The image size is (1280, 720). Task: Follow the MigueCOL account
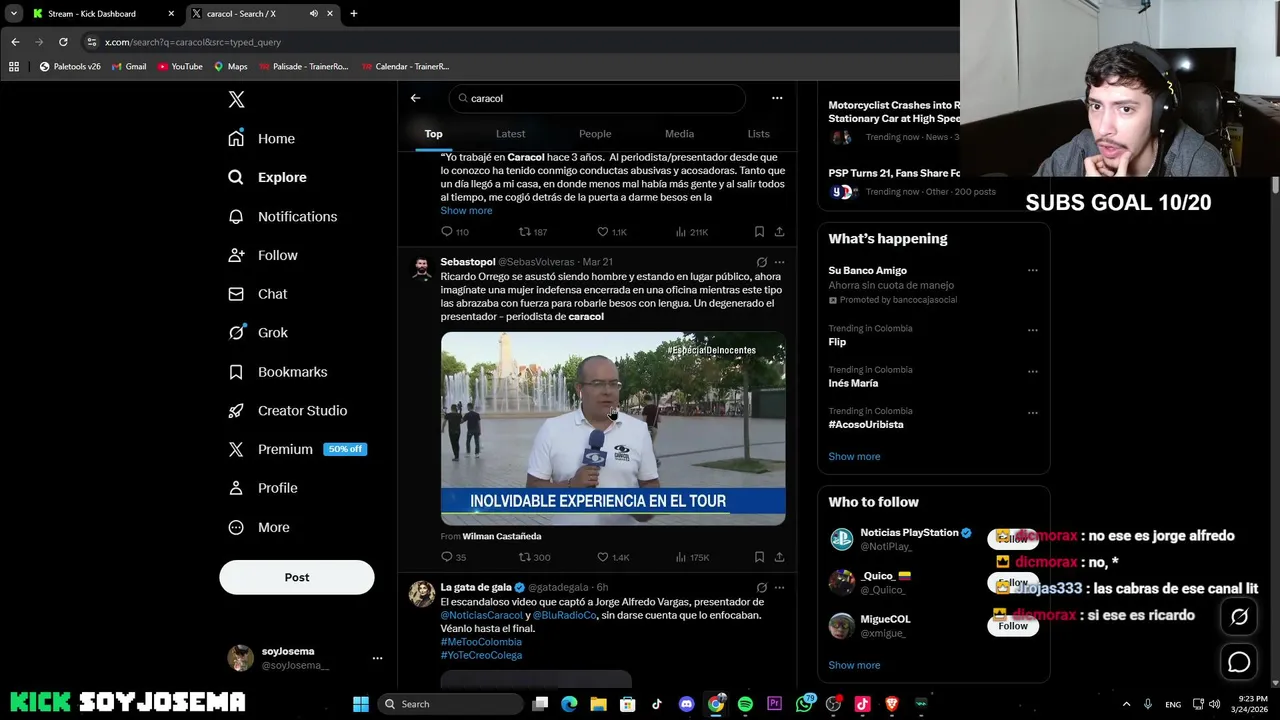point(1012,626)
